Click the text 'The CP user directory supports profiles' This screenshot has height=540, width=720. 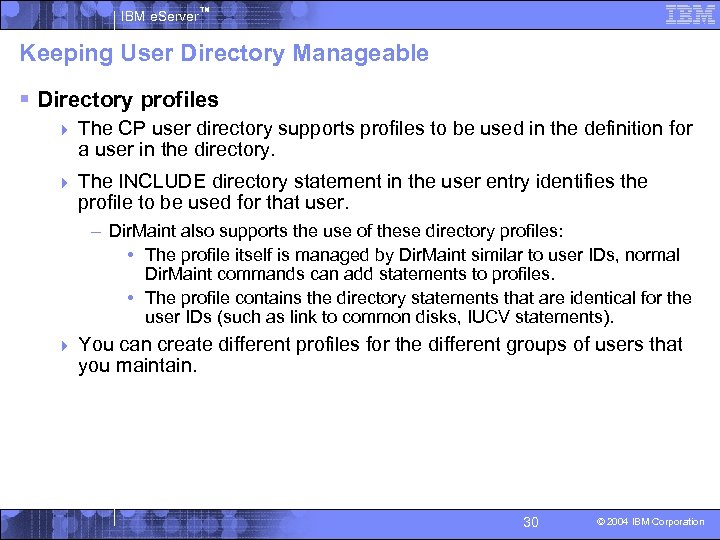point(251,129)
